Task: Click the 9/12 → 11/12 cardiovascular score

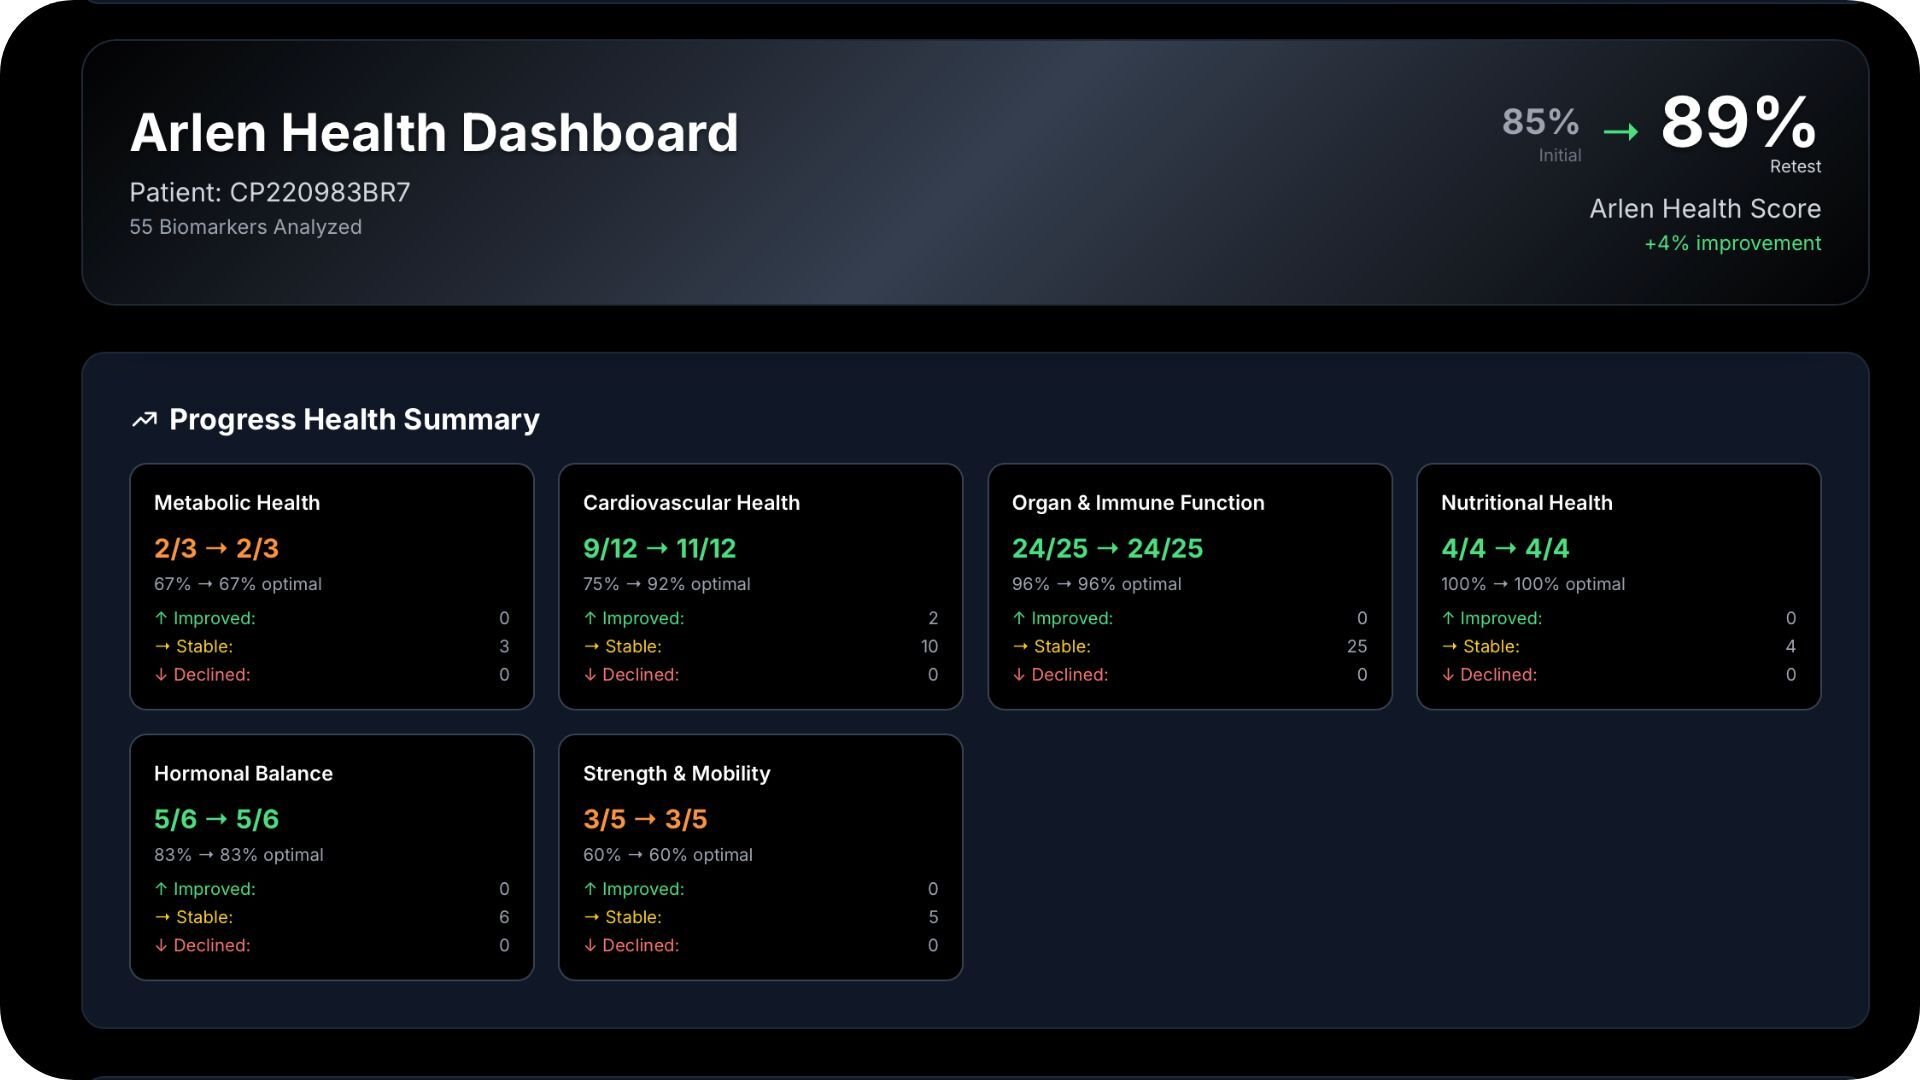Action: [659, 549]
